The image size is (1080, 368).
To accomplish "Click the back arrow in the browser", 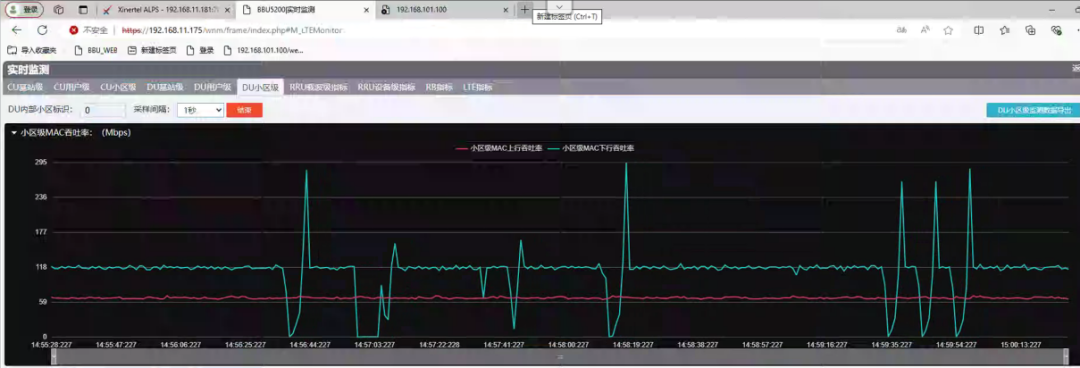I will pyautogui.click(x=17, y=30).
